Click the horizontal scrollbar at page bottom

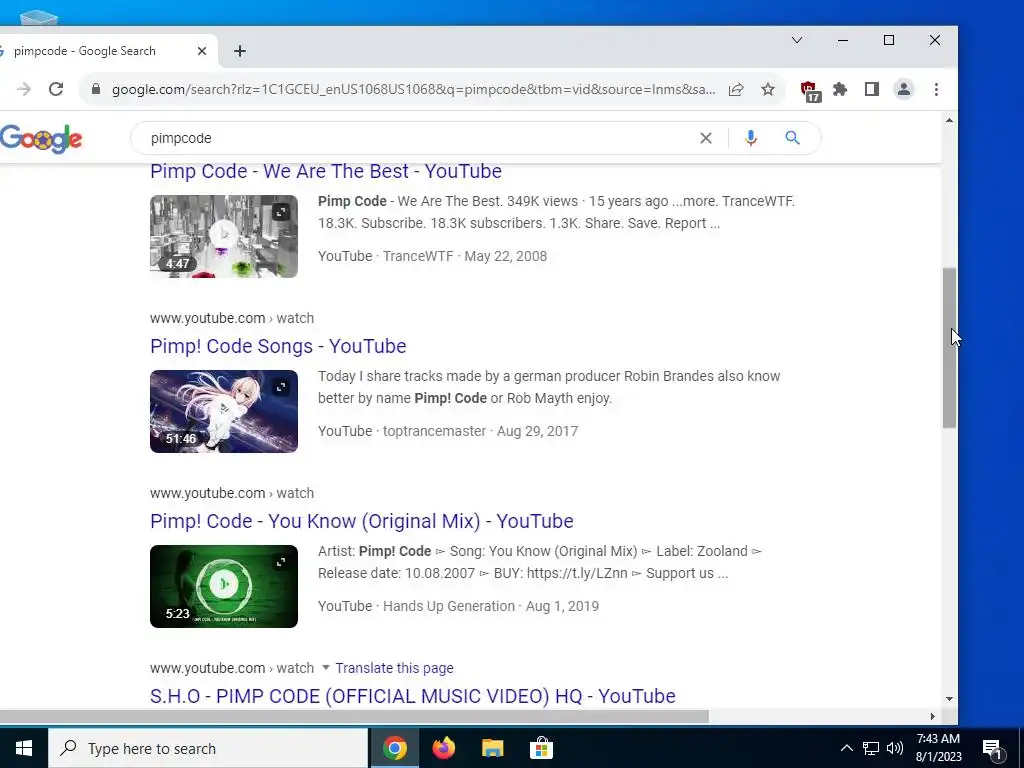[x=354, y=716]
